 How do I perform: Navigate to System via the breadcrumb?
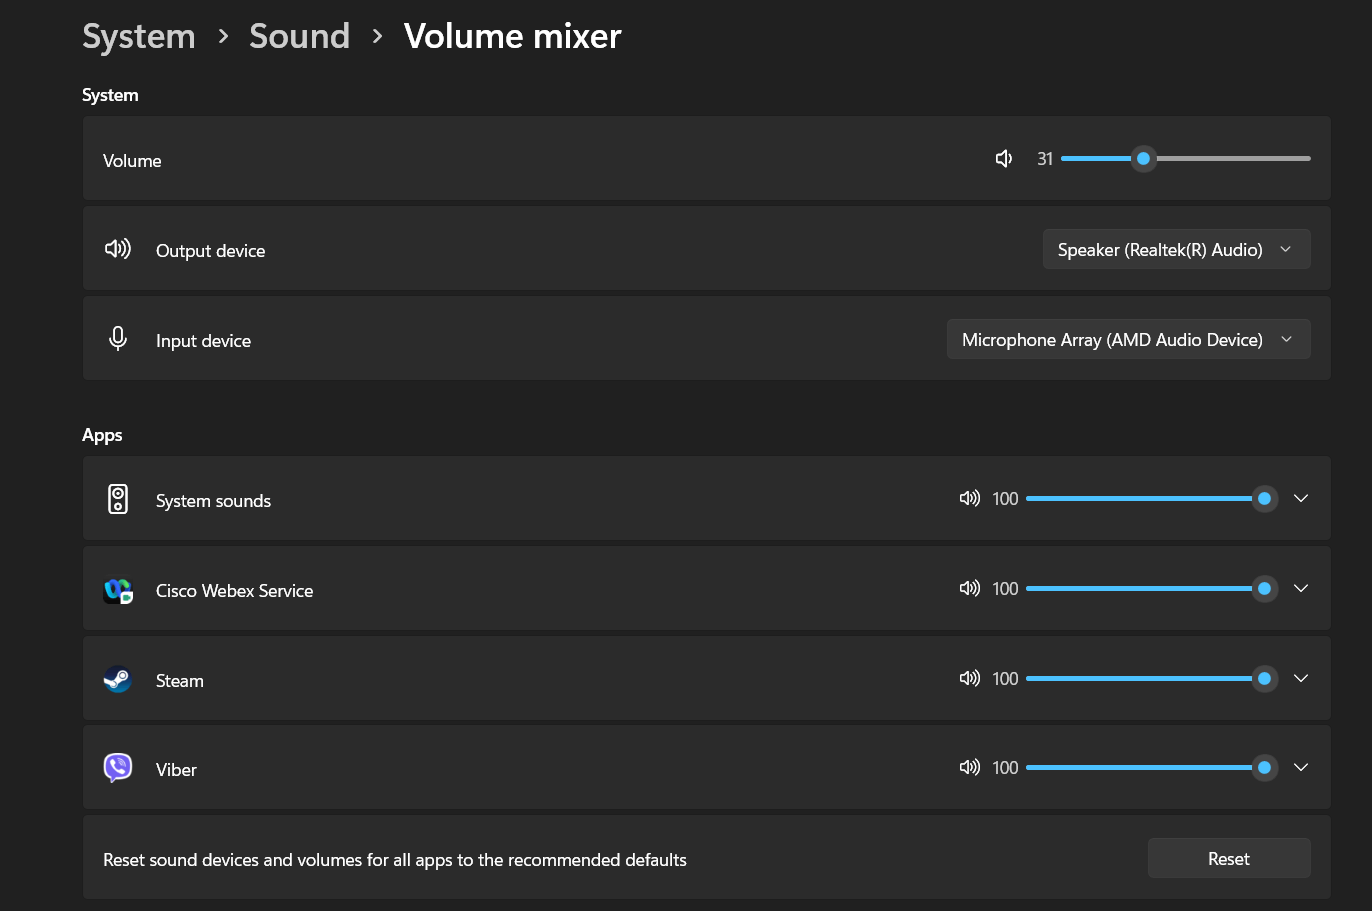tap(138, 35)
